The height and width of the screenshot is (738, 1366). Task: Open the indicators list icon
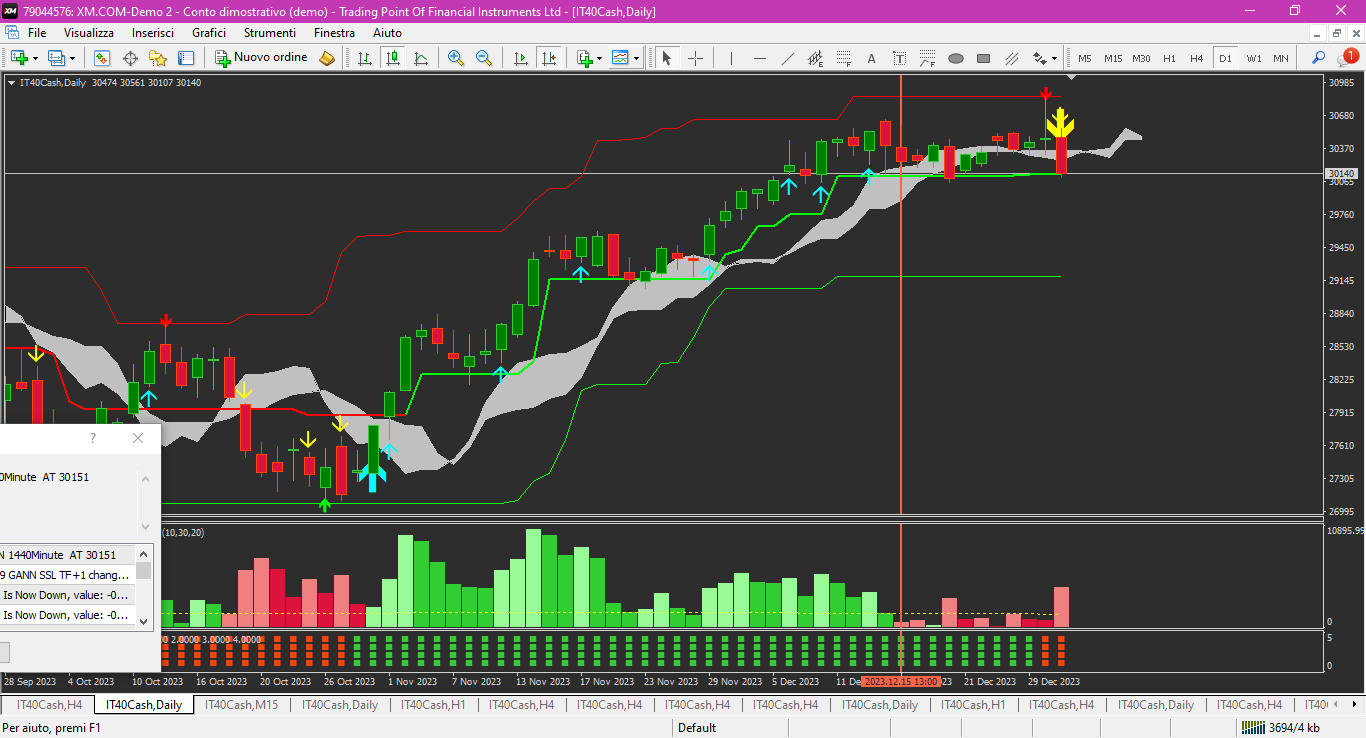[x=585, y=58]
